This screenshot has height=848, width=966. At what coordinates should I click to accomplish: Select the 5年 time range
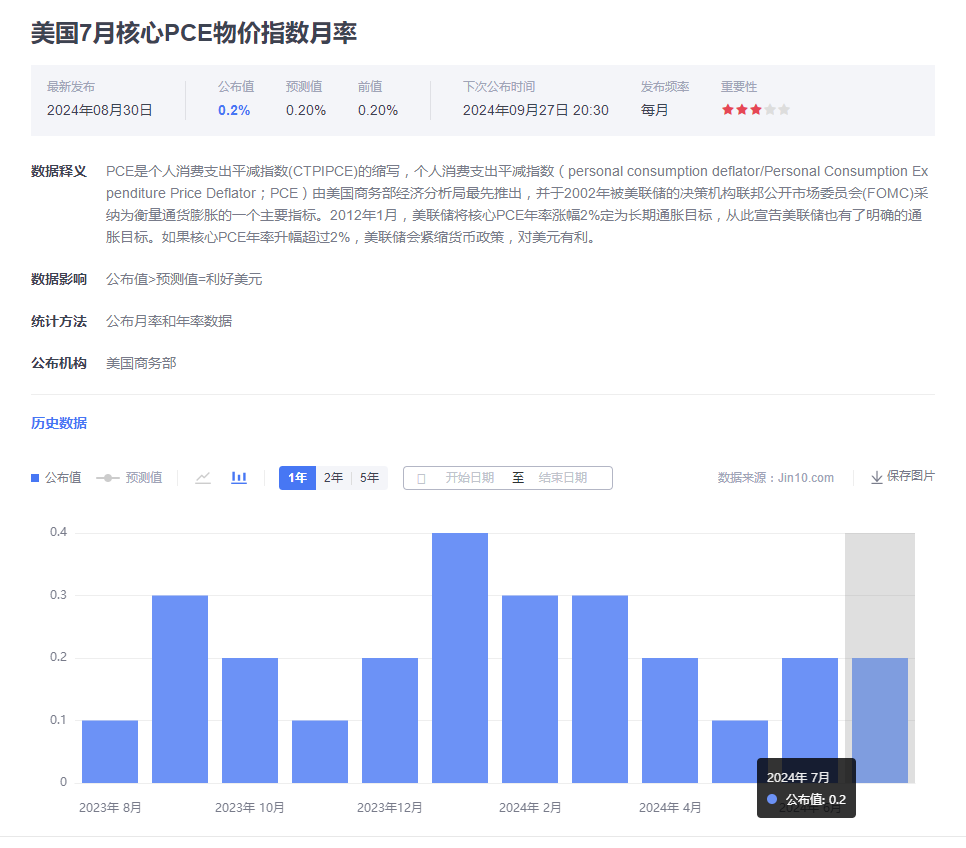(x=369, y=478)
